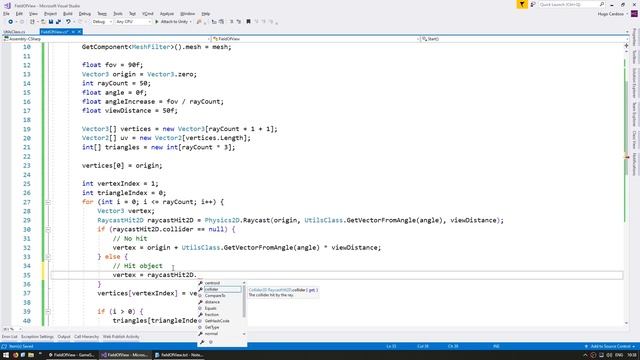This screenshot has width=640, height=360.
Task: Open the Build menu
Action: [x=68, y=14]
